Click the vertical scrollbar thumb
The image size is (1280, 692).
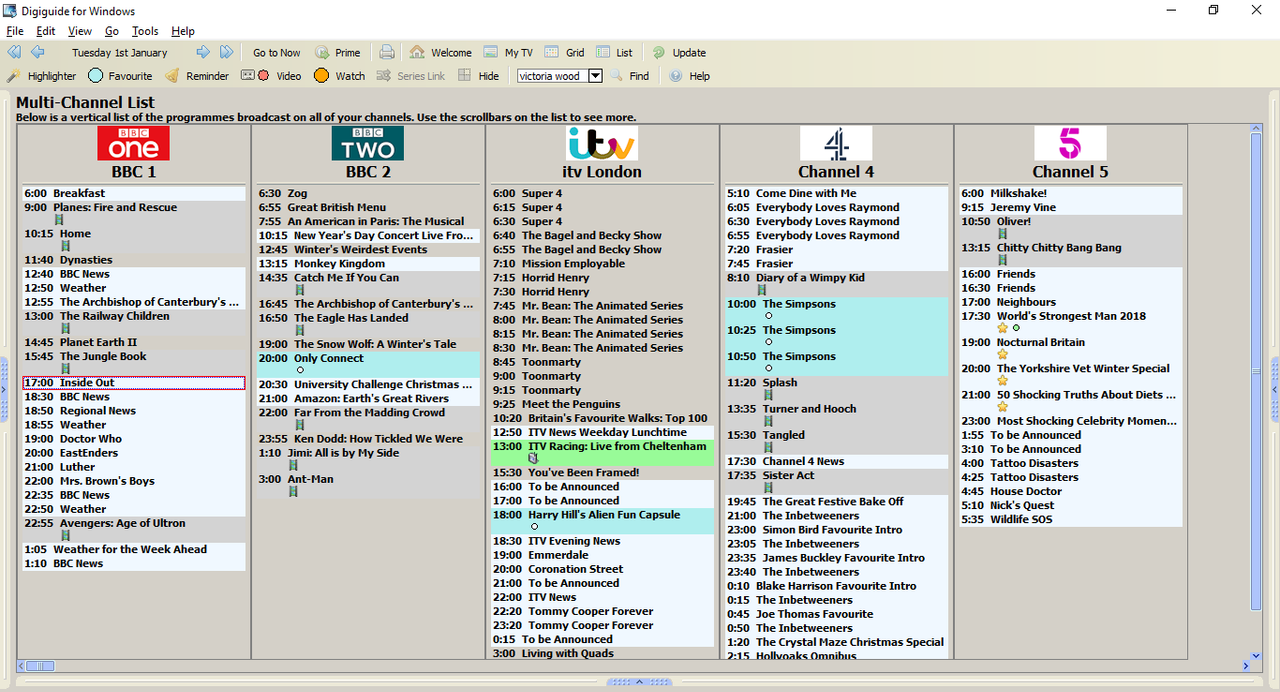1256,372
